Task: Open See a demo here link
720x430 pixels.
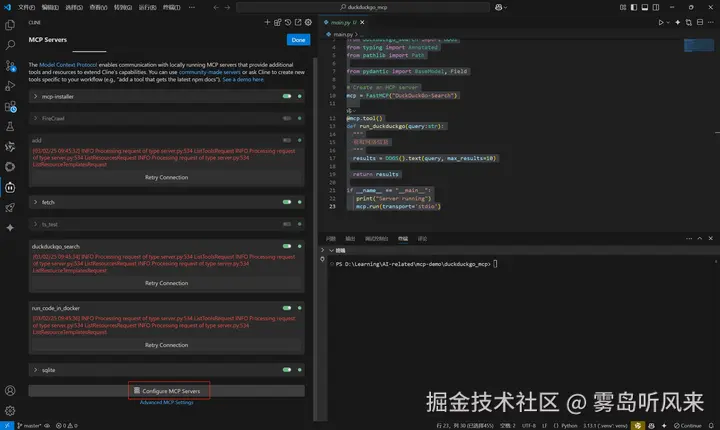Action: pos(243,79)
